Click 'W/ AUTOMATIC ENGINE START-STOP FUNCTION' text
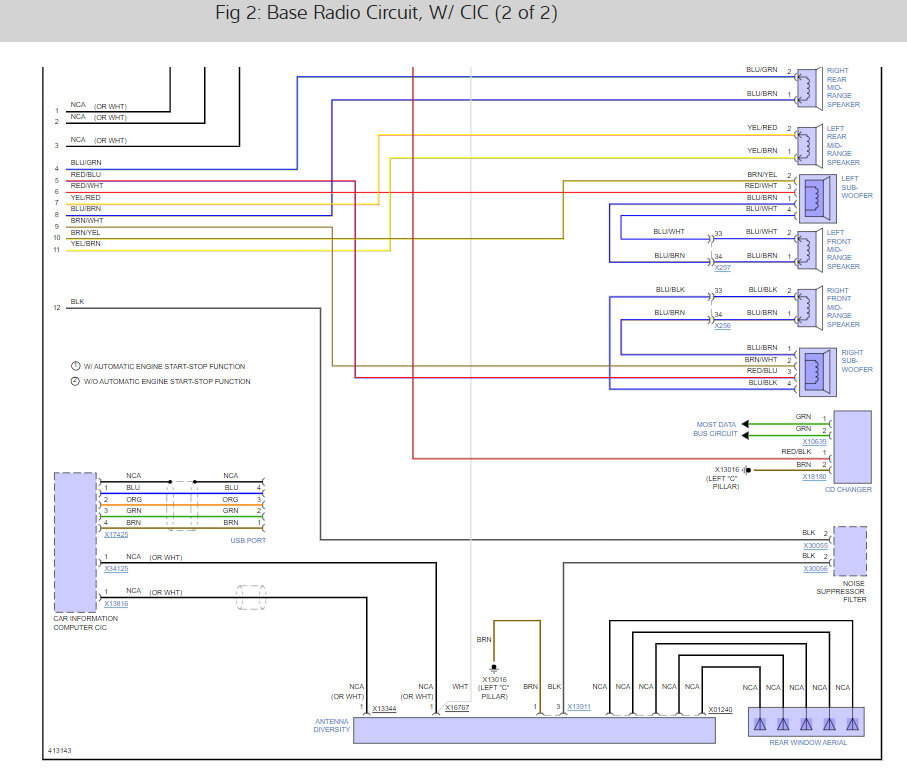 pyautogui.click(x=164, y=366)
